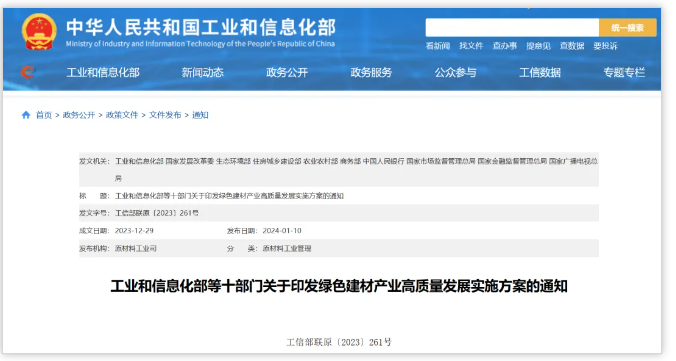The height and width of the screenshot is (361, 676).
Task: Open 政策文件 breadcrumb link
Action: coord(122,115)
